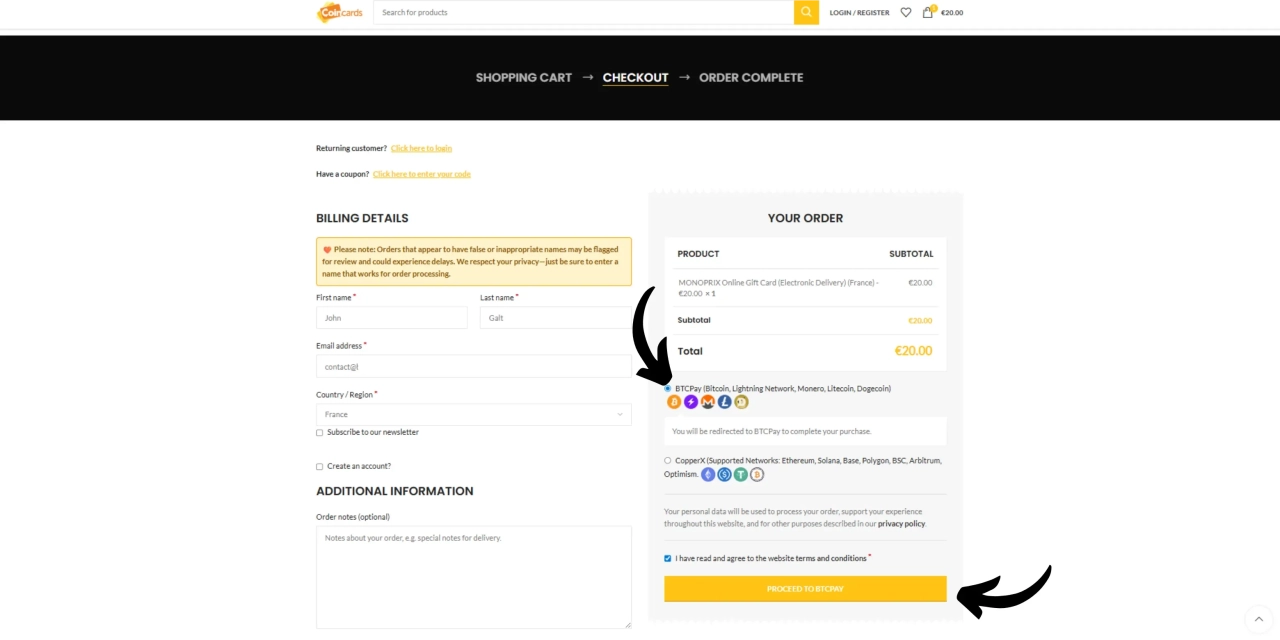Image resolution: width=1280 pixels, height=640 pixels.
Task: Open the privacy policy link
Action: pyautogui.click(x=901, y=523)
